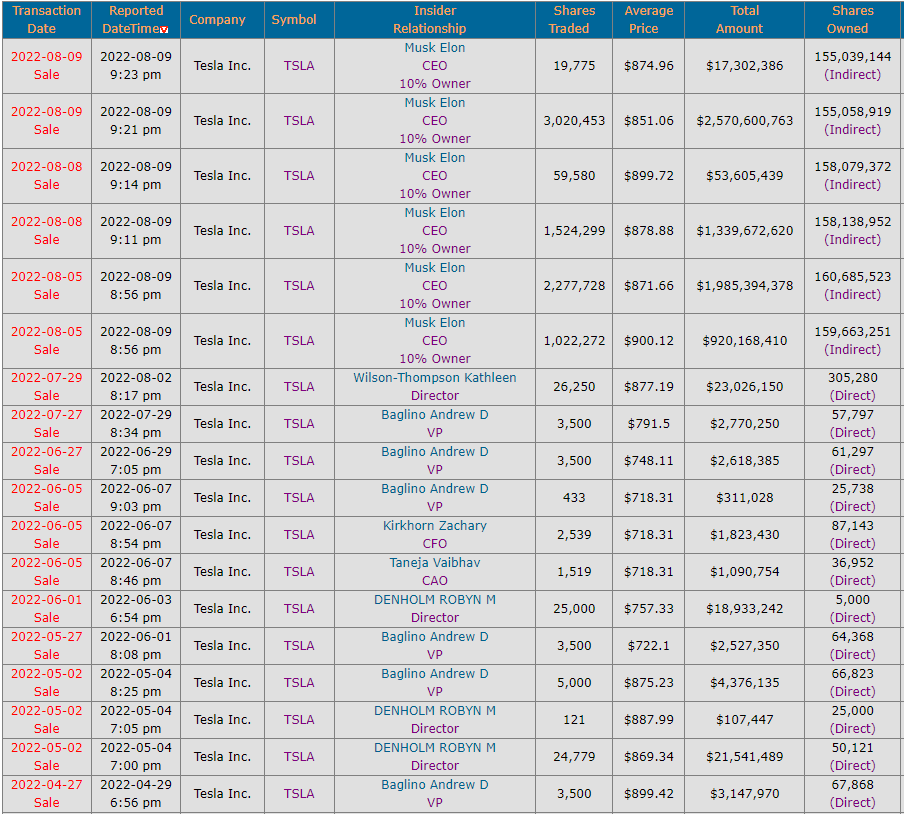Select the $17,302,386 total amount cell

tap(744, 66)
